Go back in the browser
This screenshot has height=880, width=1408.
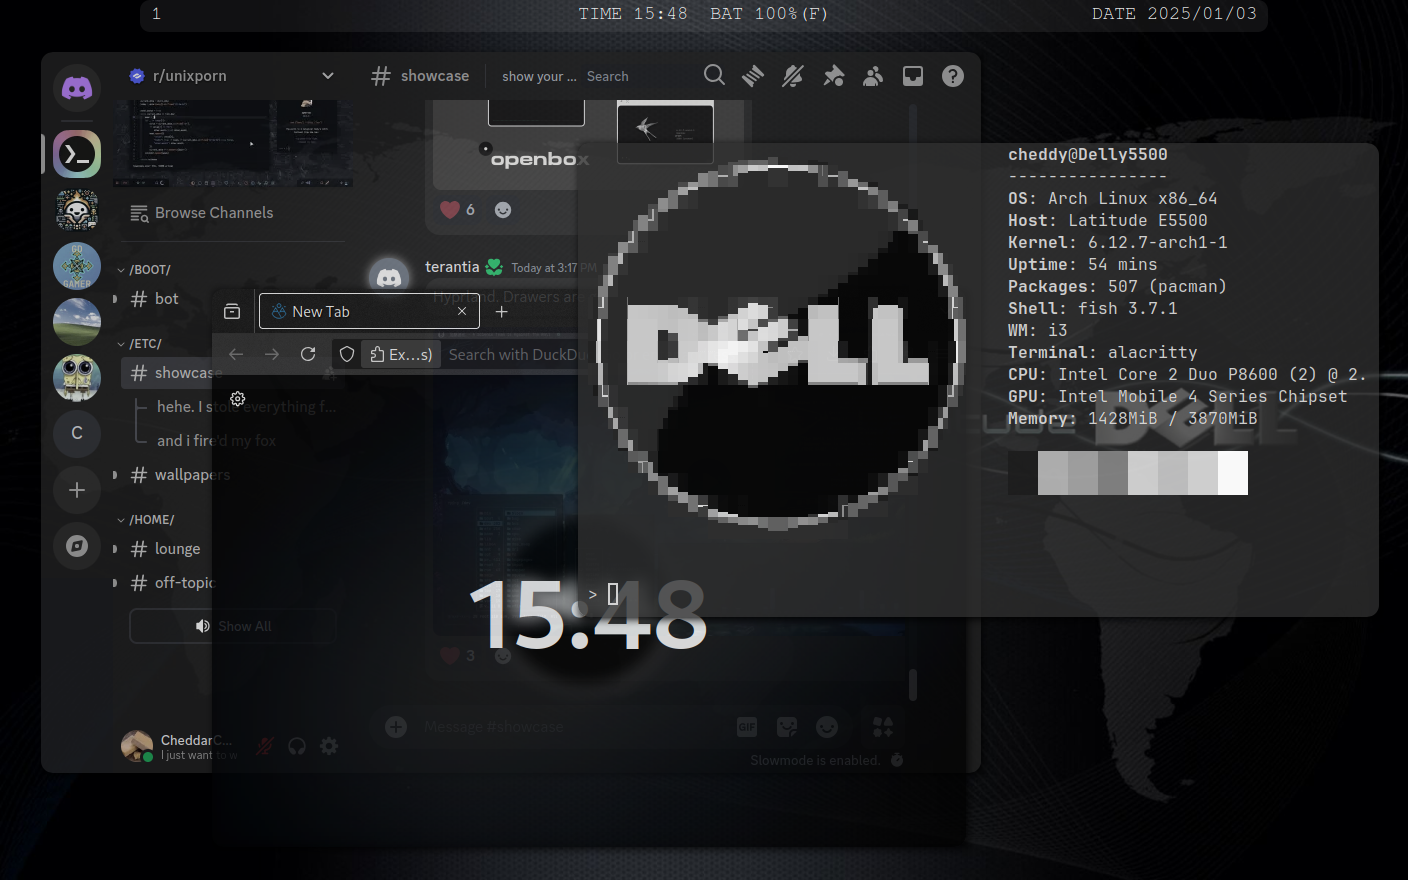[236, 354]
